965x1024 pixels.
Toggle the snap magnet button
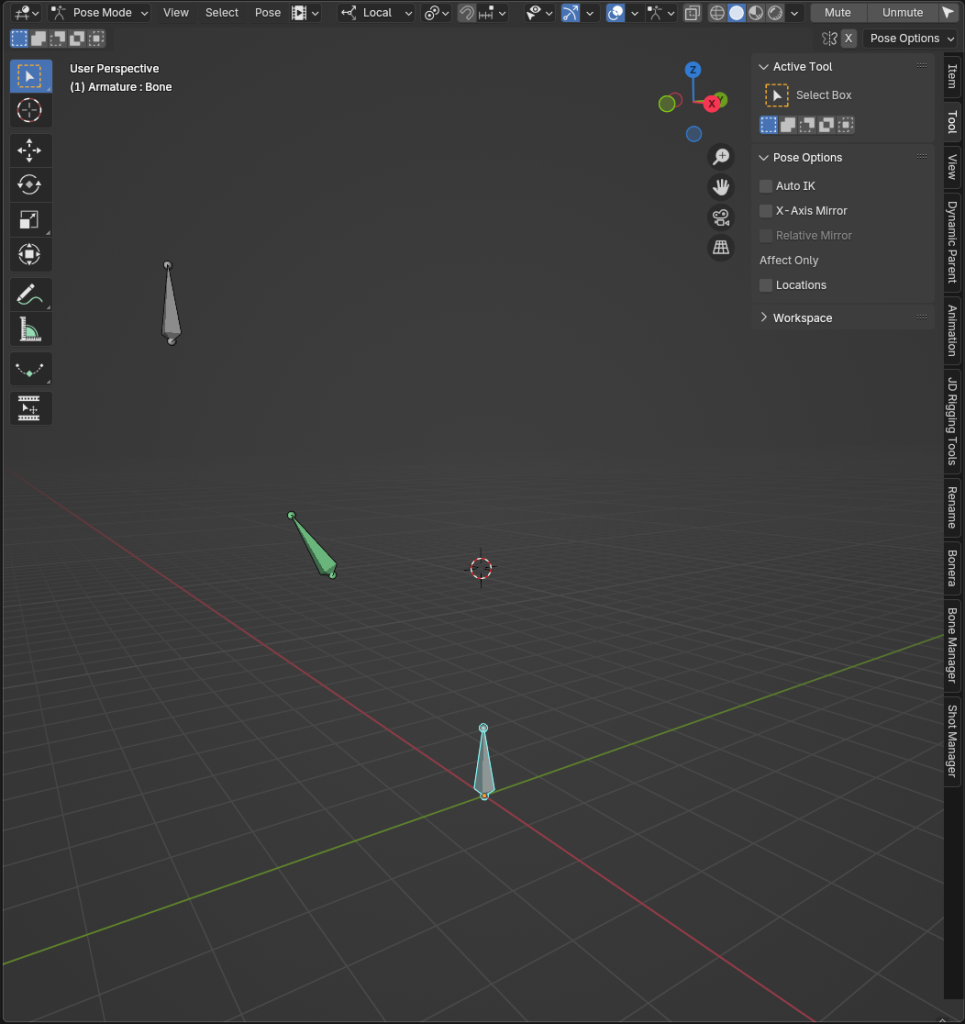(x=467, y=12)
